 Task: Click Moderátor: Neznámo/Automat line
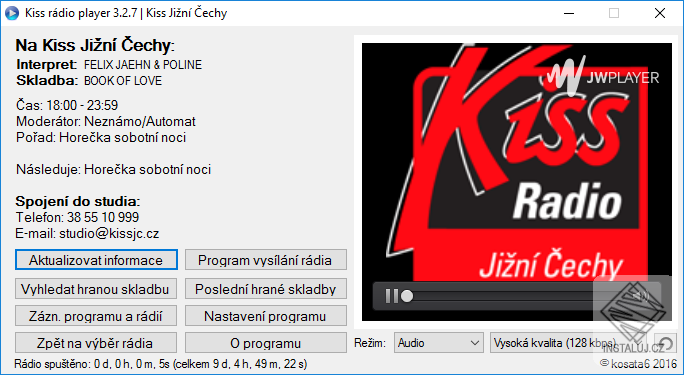click(106, 121)
